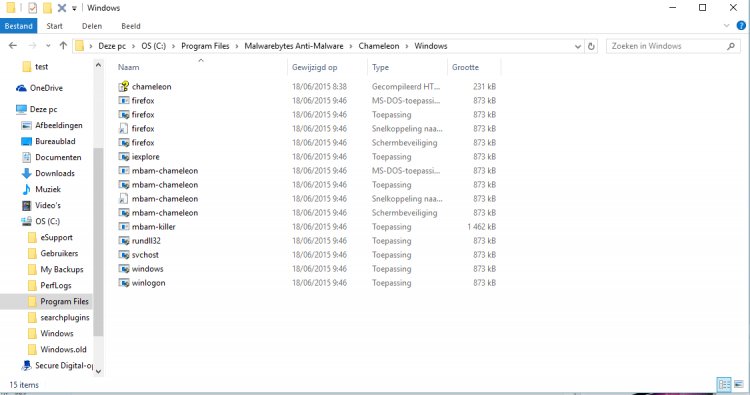Switch to large icons view

pos(739,384)
